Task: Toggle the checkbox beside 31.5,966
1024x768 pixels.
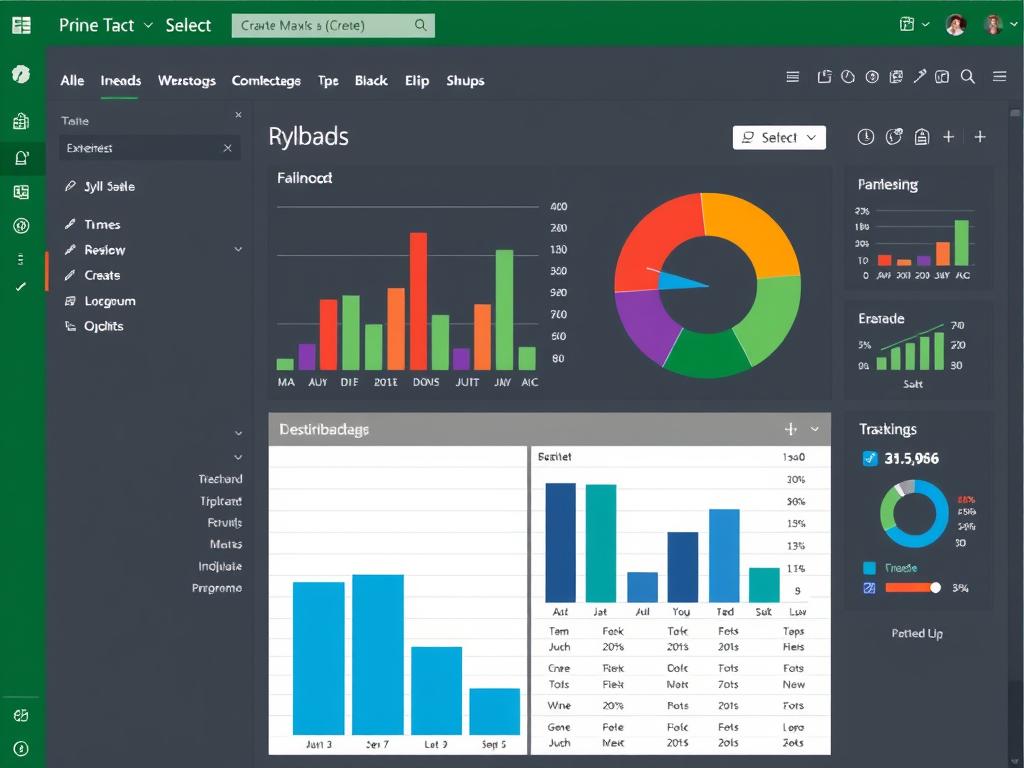Action: [870, 458]
